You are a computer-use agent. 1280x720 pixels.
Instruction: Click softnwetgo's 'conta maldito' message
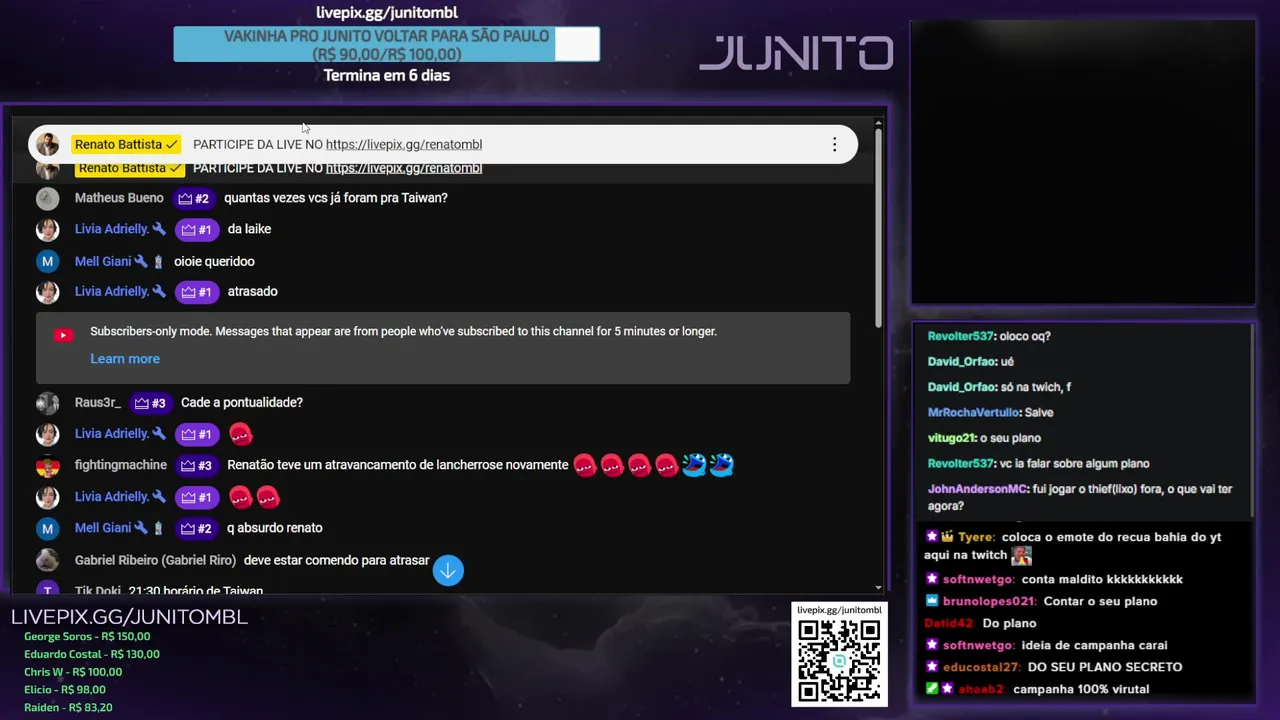[x=1102, y=579]
